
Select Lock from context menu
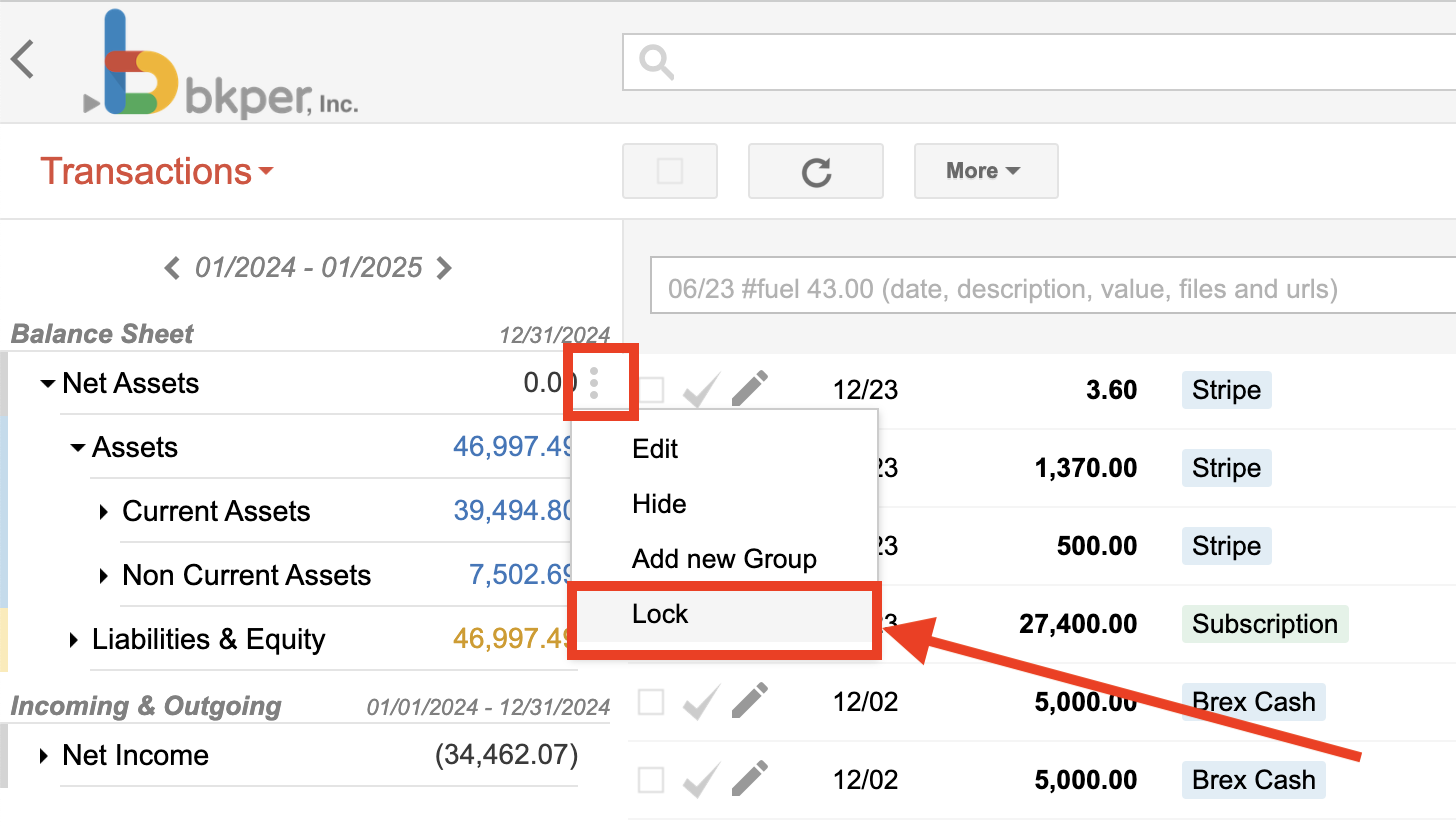(661, 614)
